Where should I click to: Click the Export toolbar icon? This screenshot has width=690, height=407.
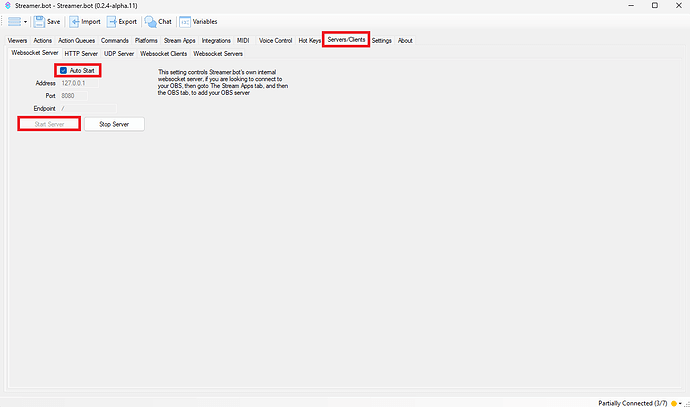pos(111,21)
